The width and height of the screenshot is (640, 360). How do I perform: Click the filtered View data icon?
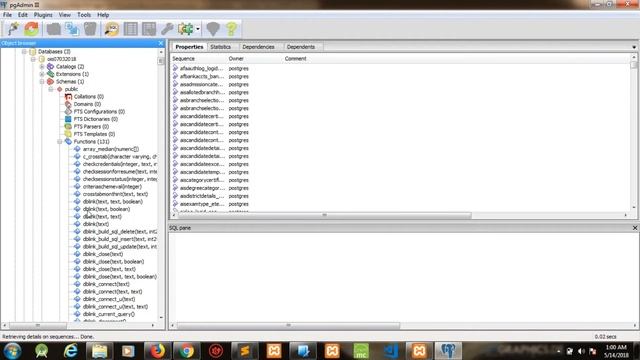coord(149,29)
